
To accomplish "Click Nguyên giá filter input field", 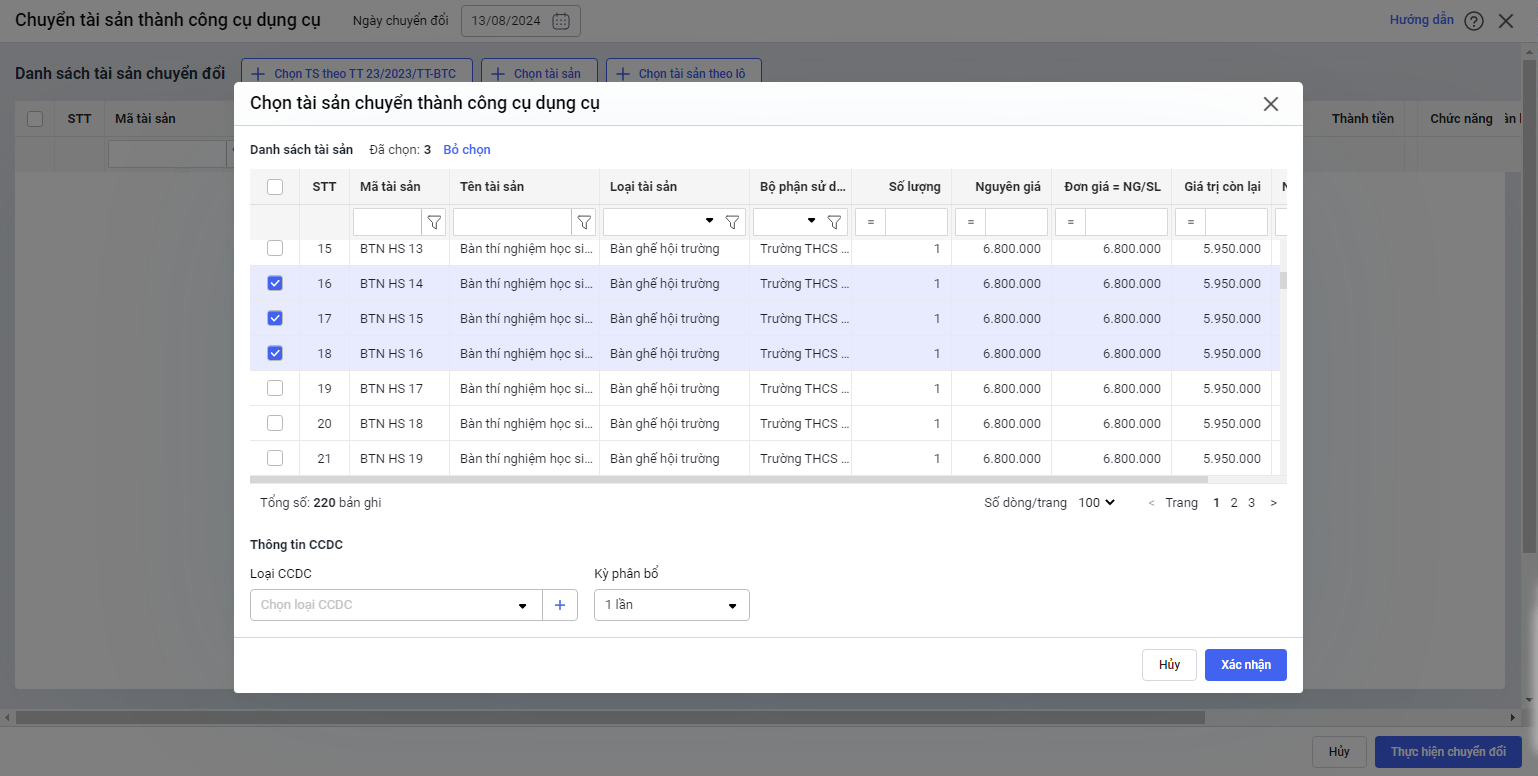I will [1015, 222].
